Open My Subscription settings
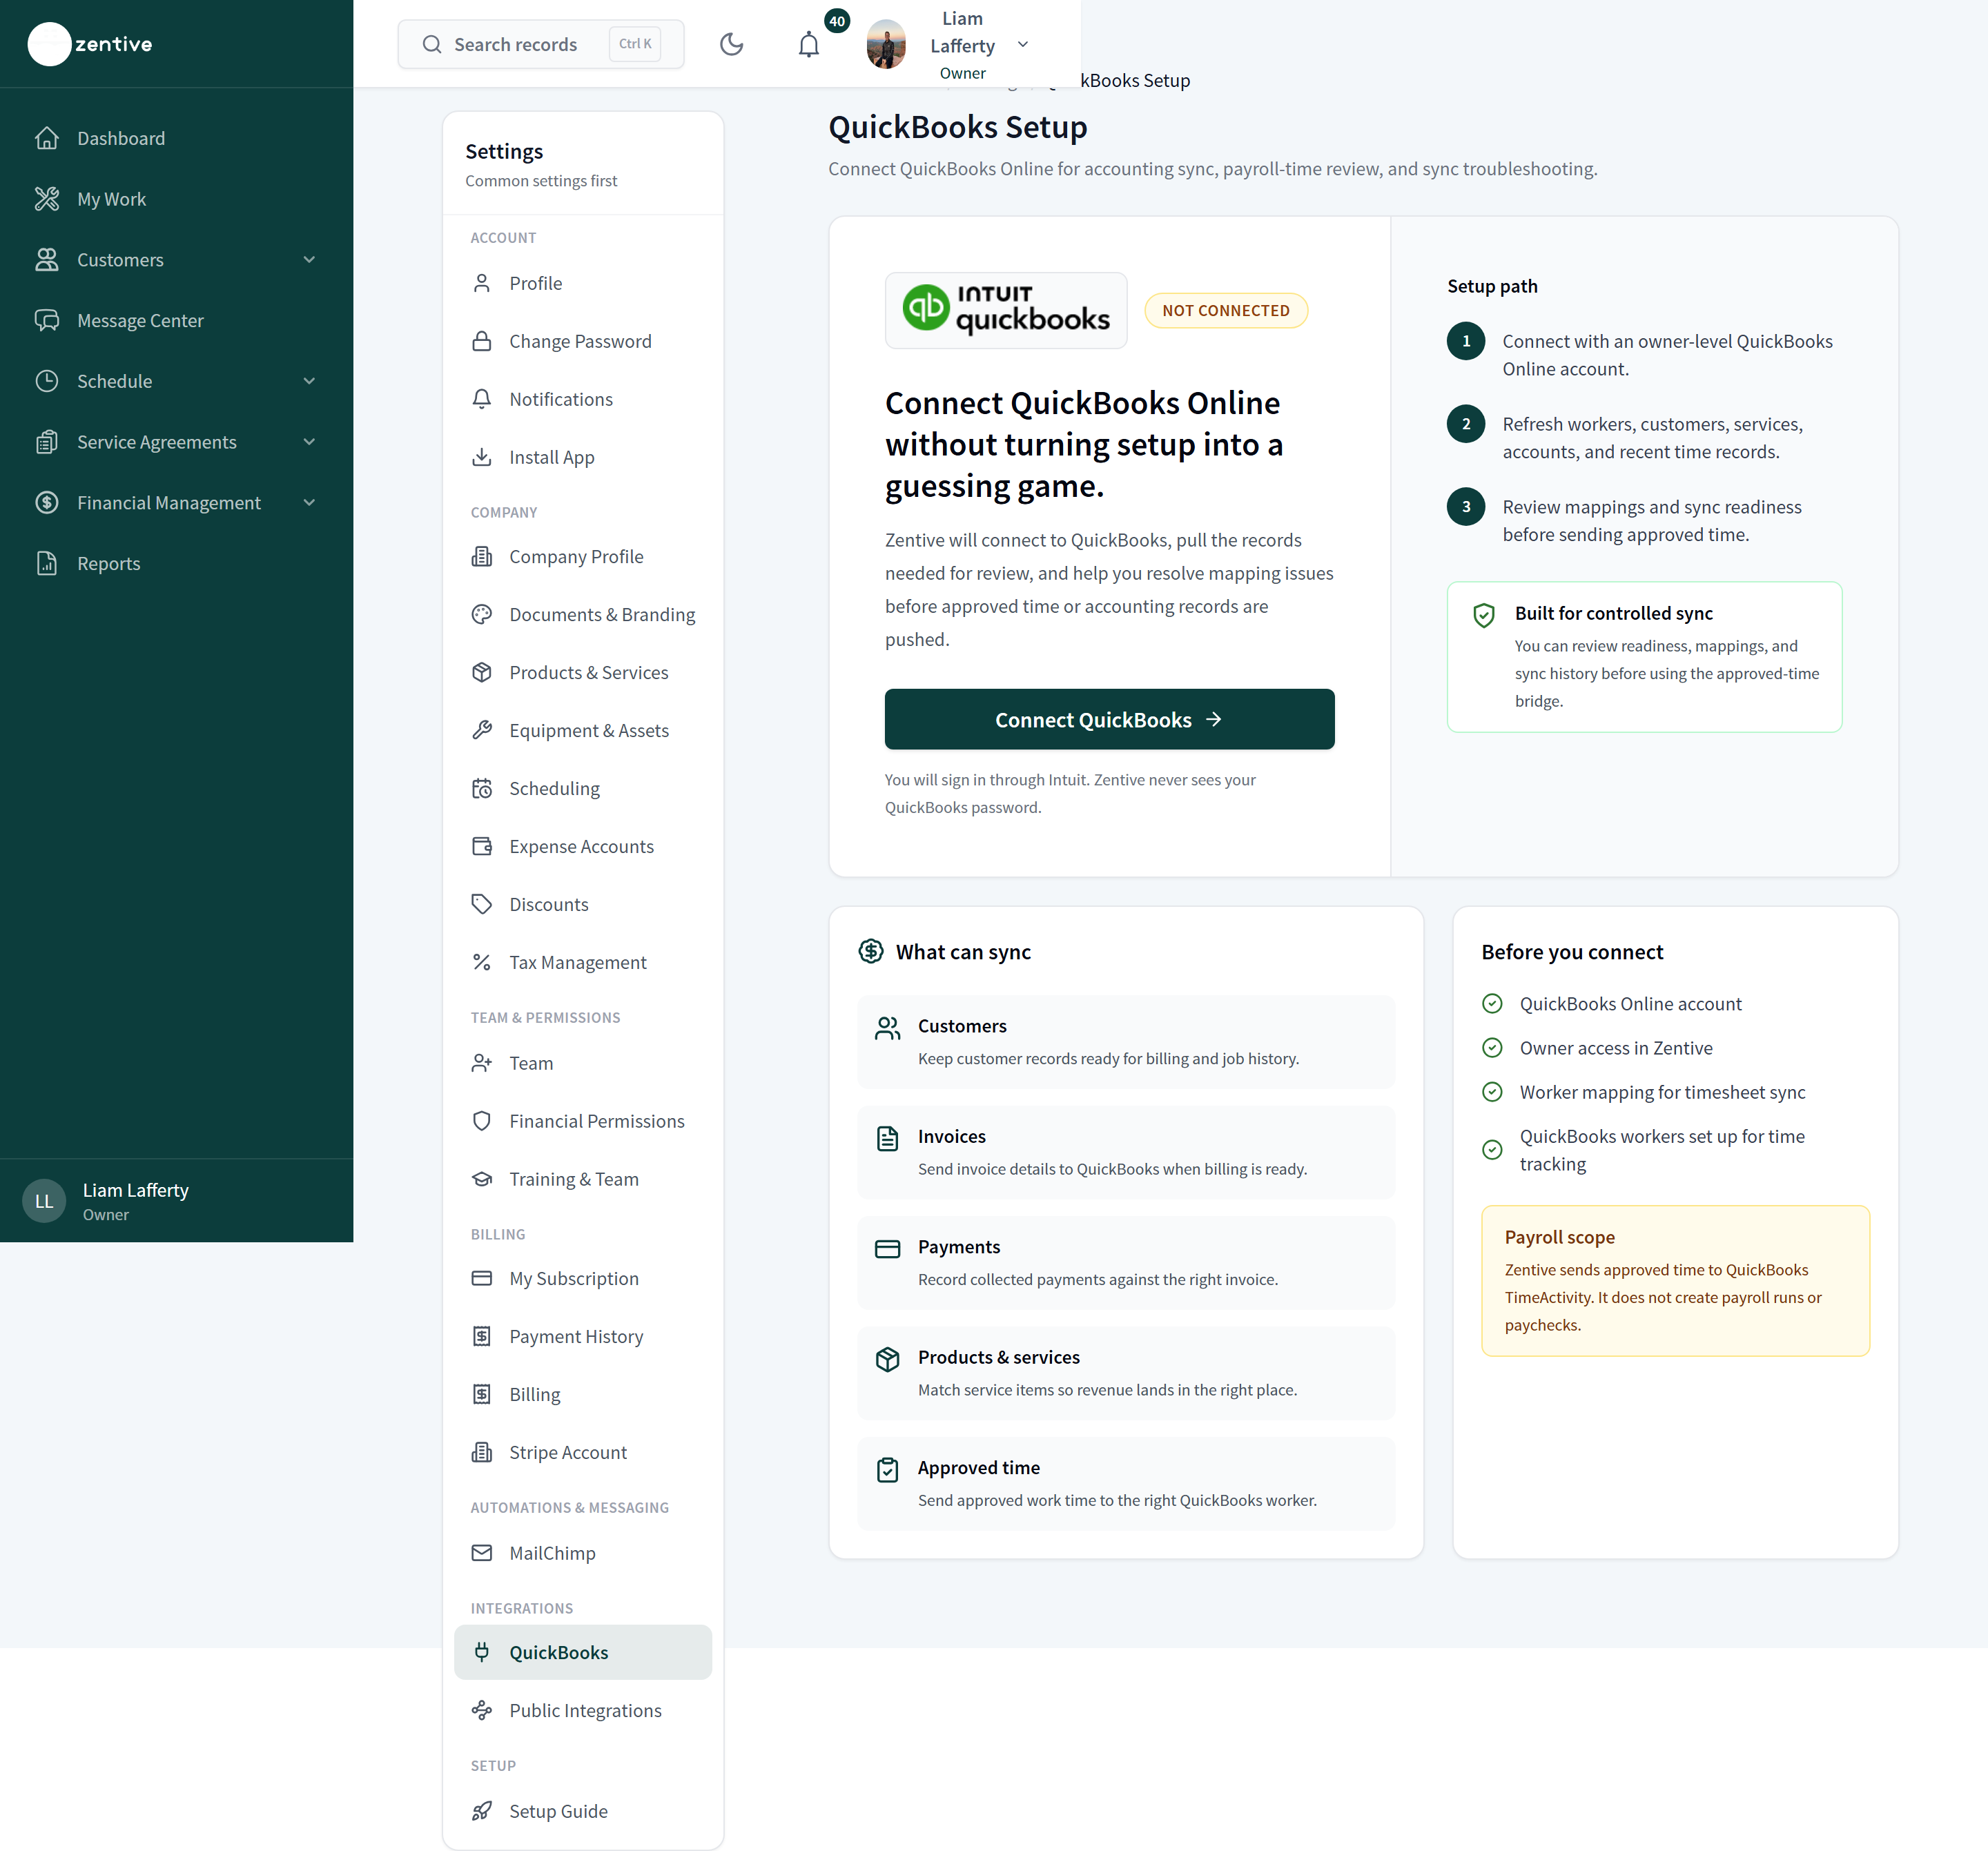Image resolution: width=1988 pixels, height=1851 pixels. pyautogui.click(x=583, y=1278)
